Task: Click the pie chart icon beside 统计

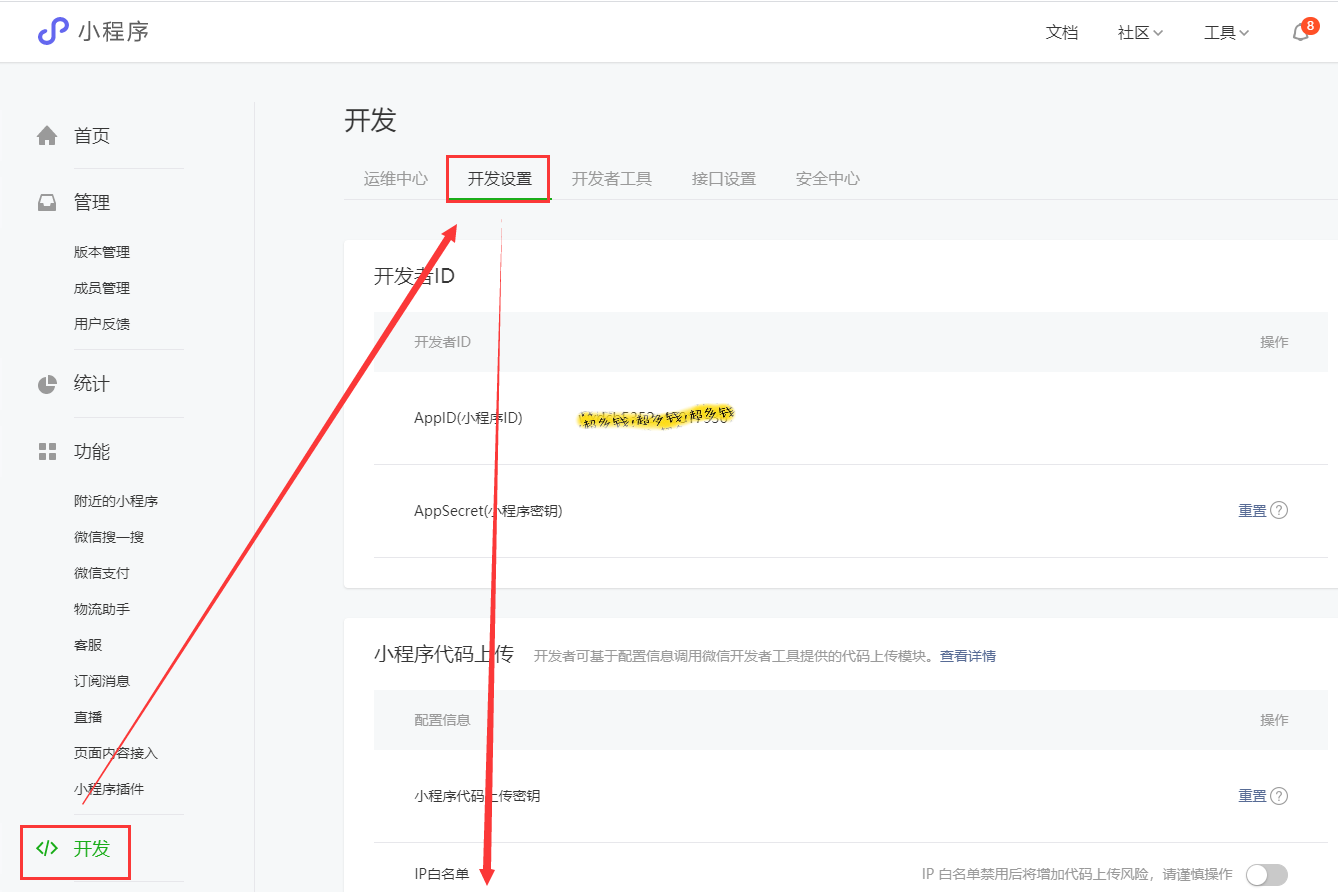Action: coord(47,384)
